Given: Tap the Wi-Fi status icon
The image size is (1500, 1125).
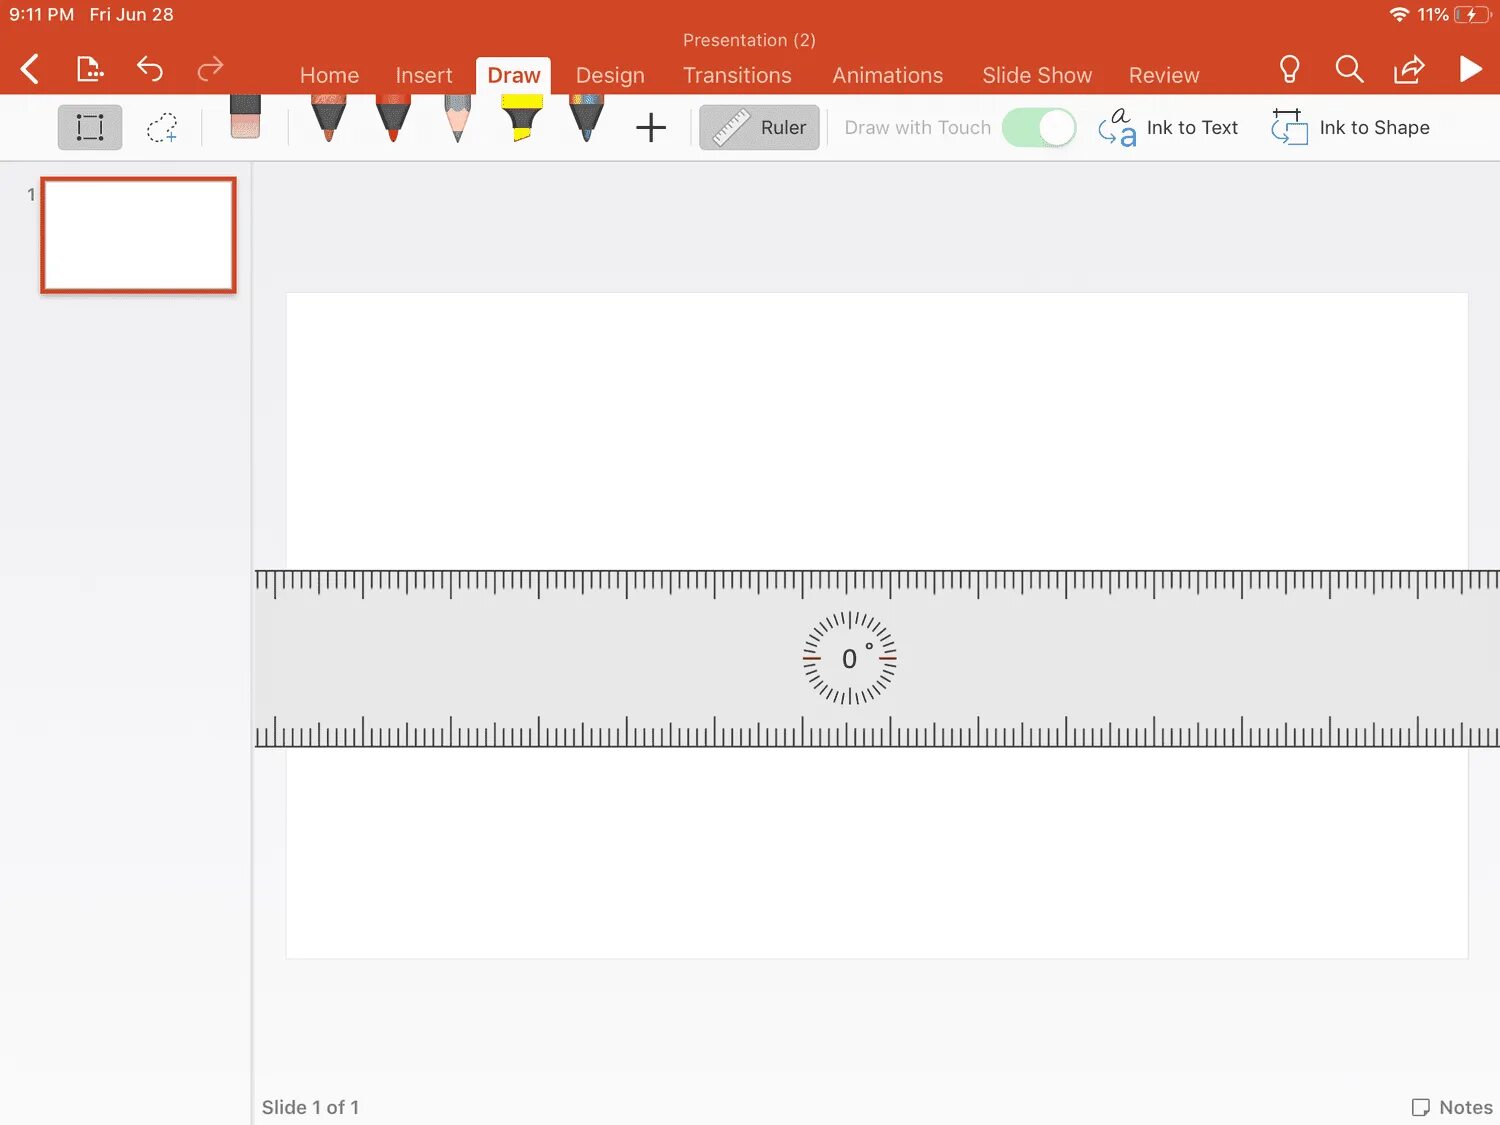Looking at the screenshot, I should click(x=1399, y=14).
